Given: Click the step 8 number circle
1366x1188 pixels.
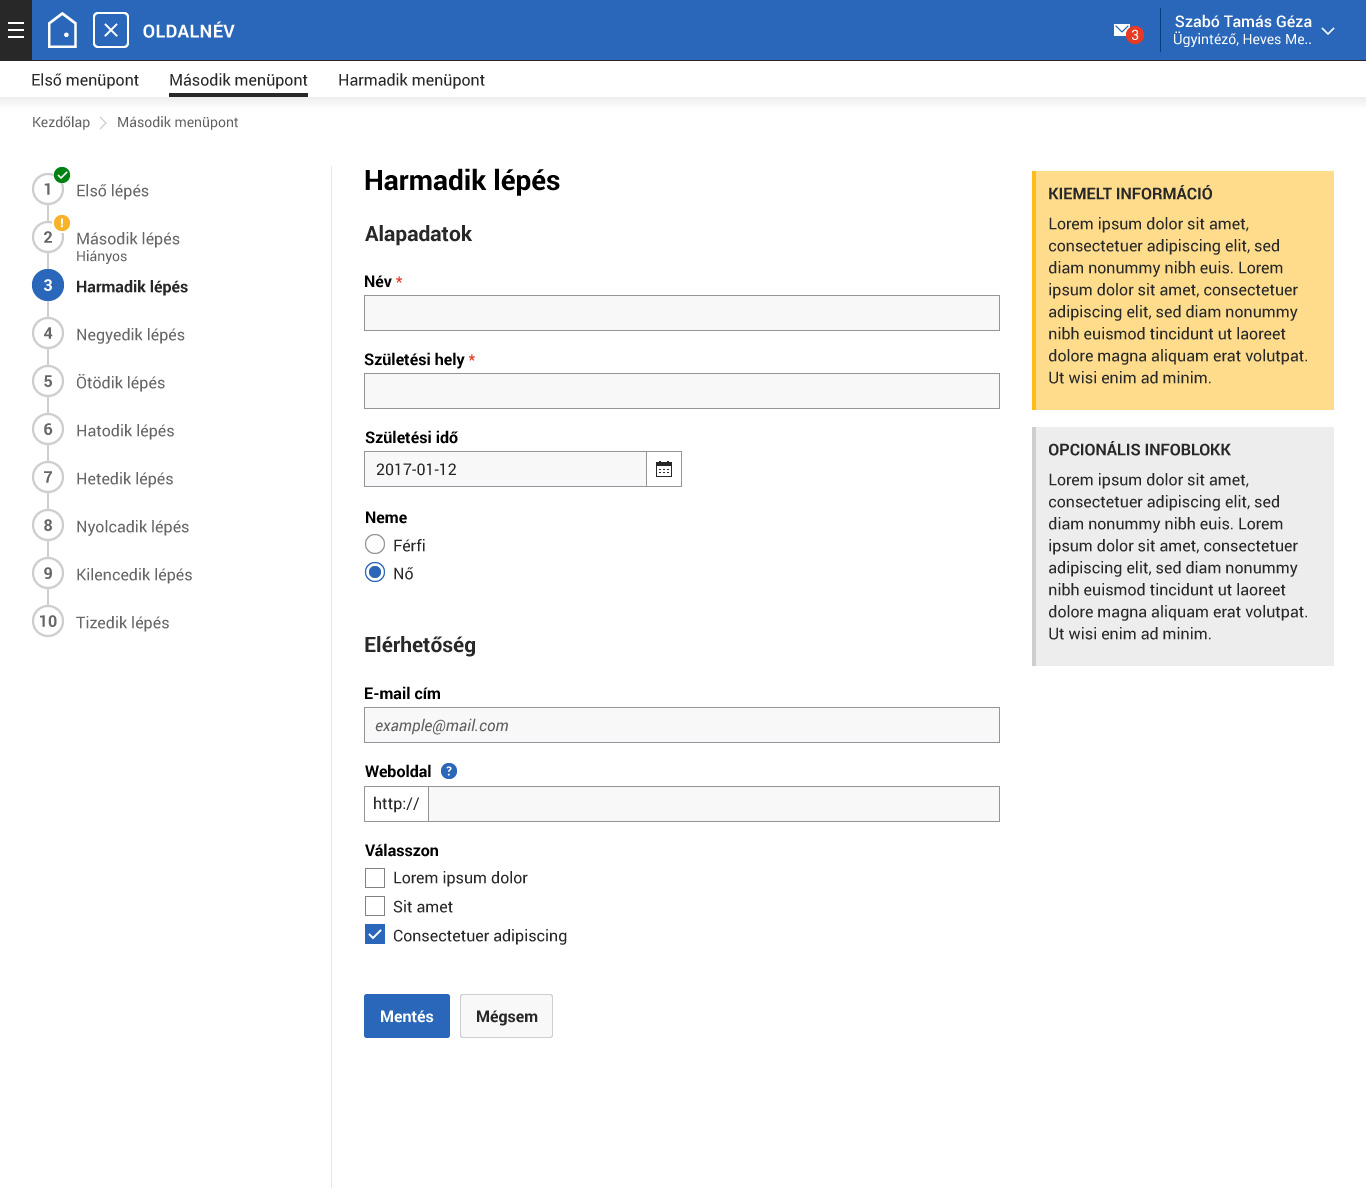Looking at the screenshot, I should point(48,525).
